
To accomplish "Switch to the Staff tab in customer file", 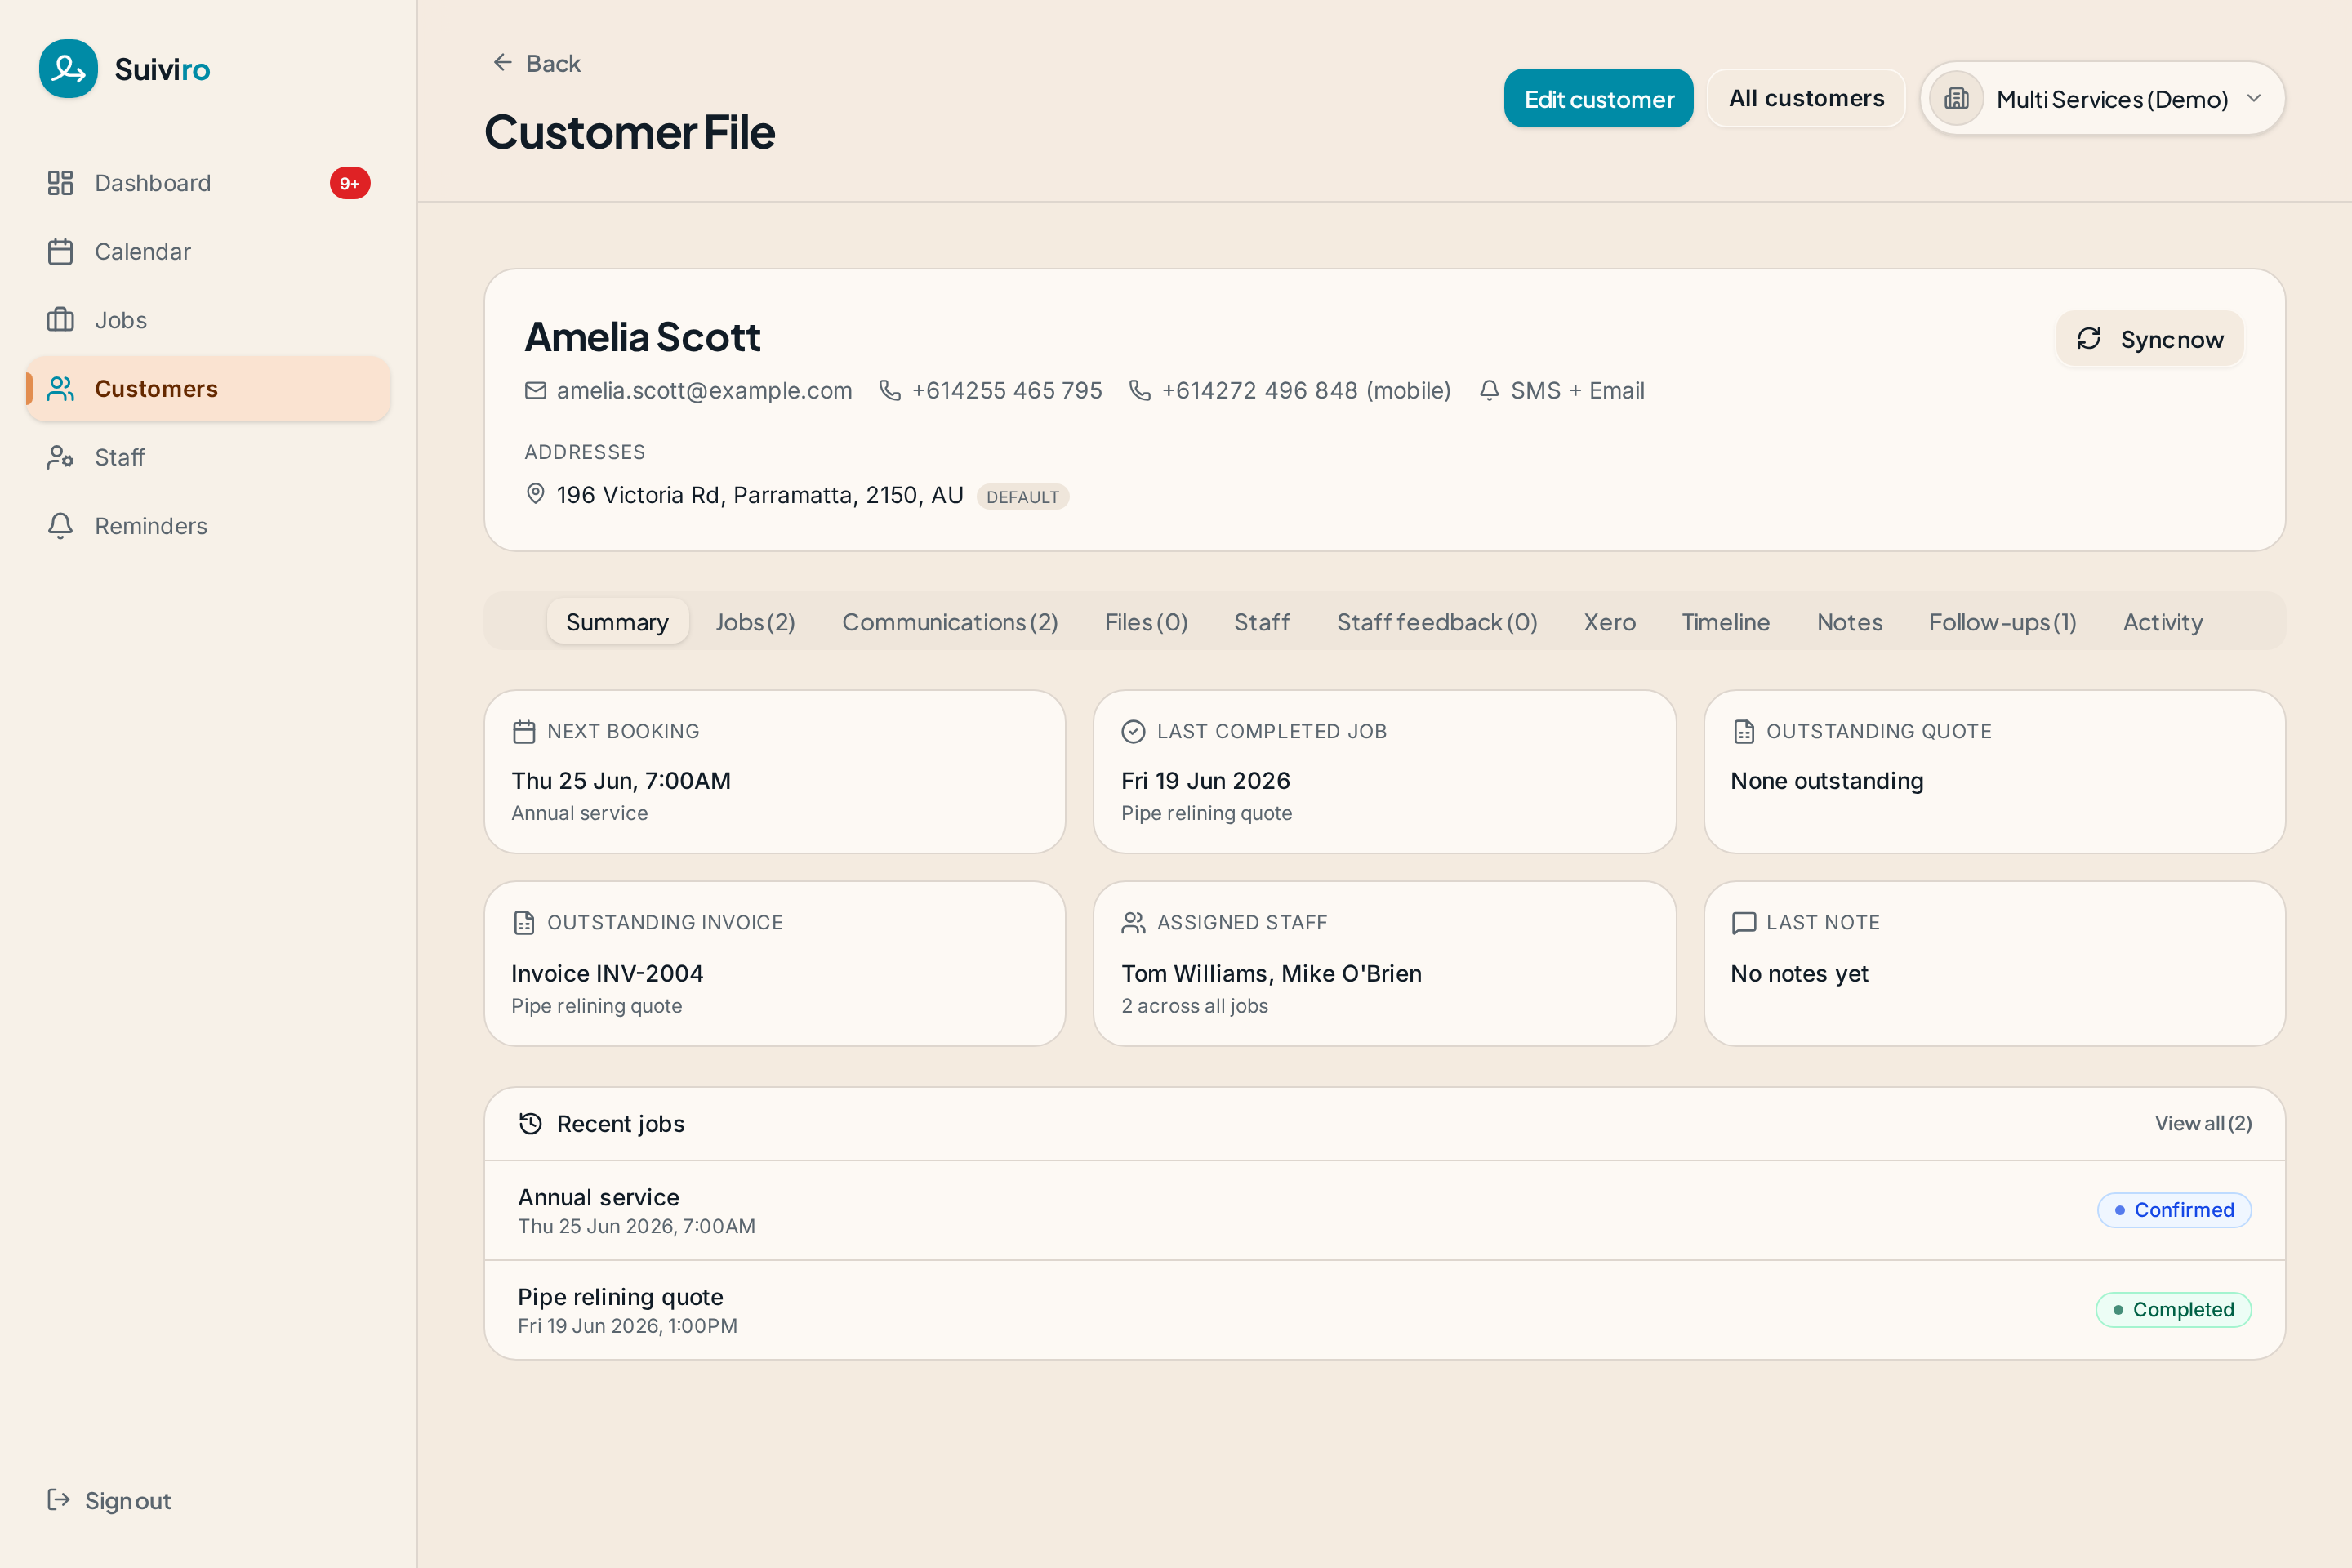I will point(1262,622).
